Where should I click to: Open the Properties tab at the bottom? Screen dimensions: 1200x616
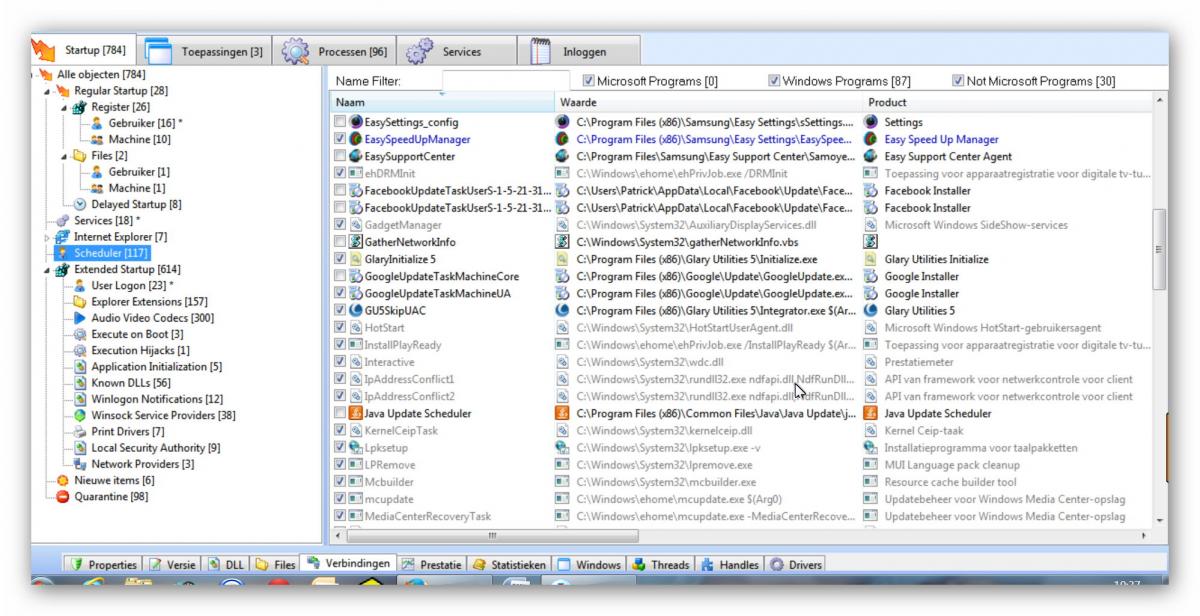[x=104, y=565]
